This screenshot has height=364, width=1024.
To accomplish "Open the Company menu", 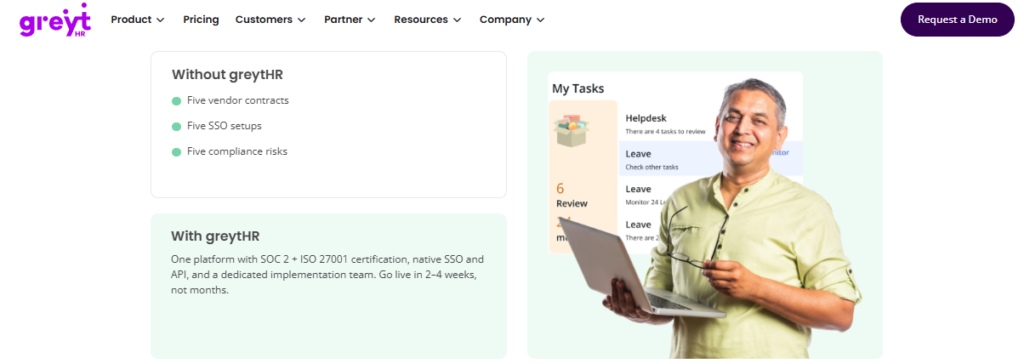I will click(512, 20).
